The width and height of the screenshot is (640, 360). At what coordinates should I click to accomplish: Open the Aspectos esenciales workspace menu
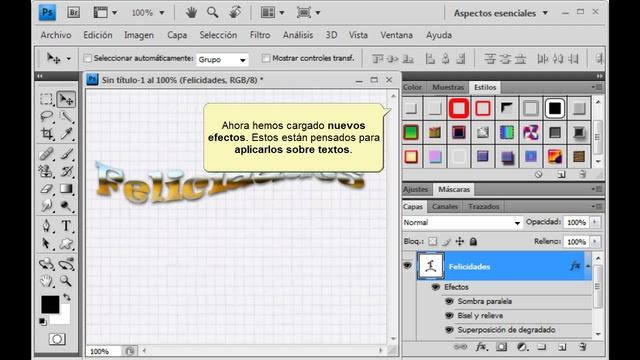tap(501, 13)
